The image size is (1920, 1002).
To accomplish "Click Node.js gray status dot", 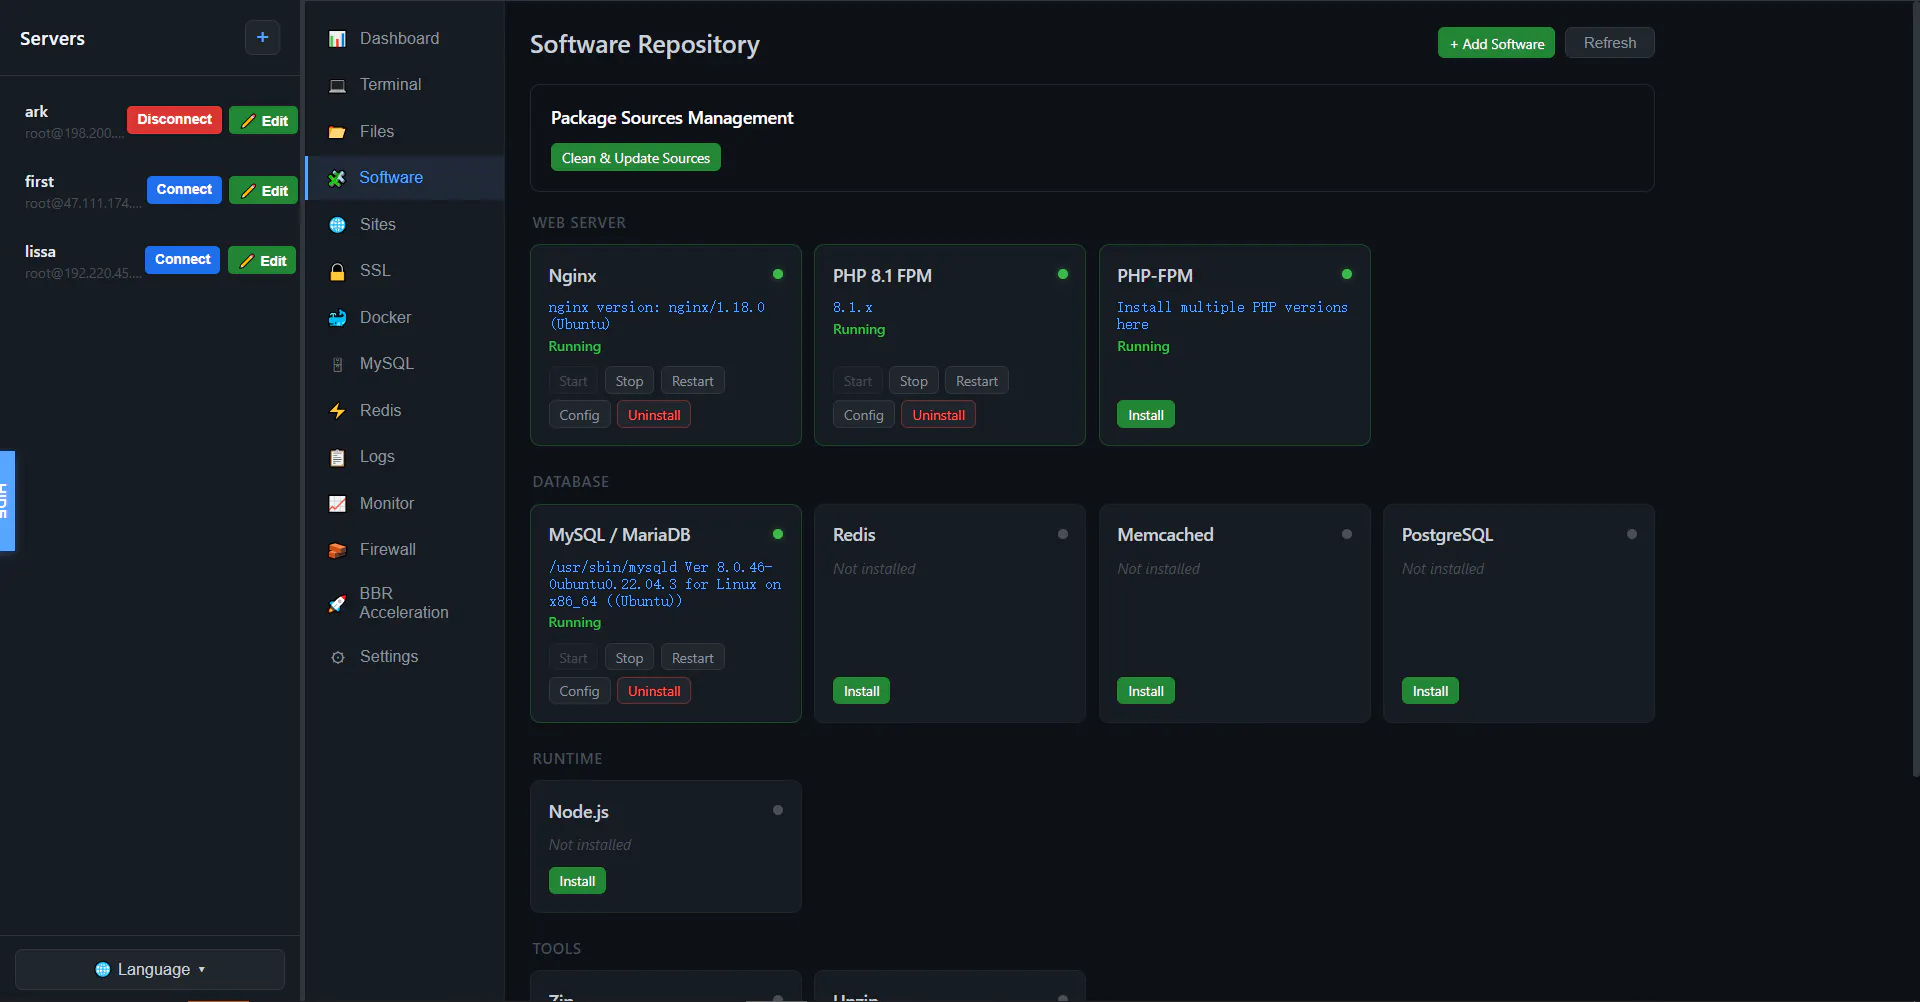I will (x=778, y=810).
